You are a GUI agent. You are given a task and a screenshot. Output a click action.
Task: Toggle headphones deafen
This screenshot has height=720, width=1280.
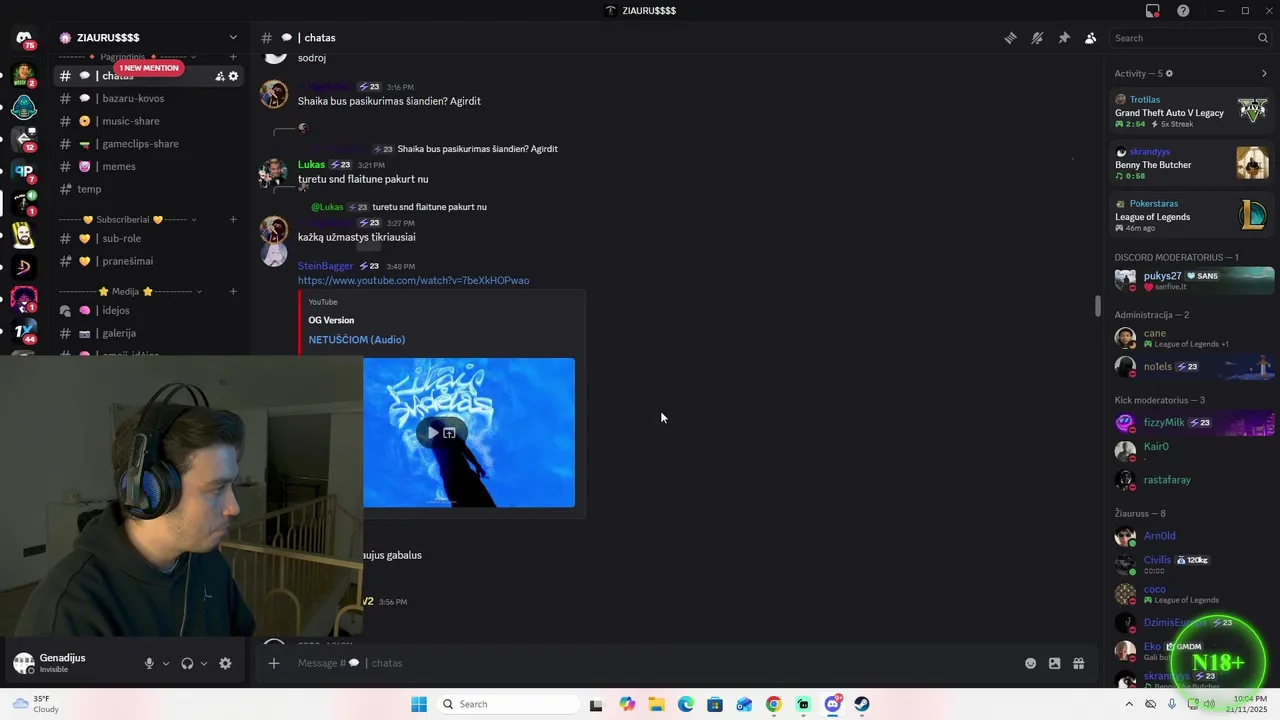tap(187, 663)
